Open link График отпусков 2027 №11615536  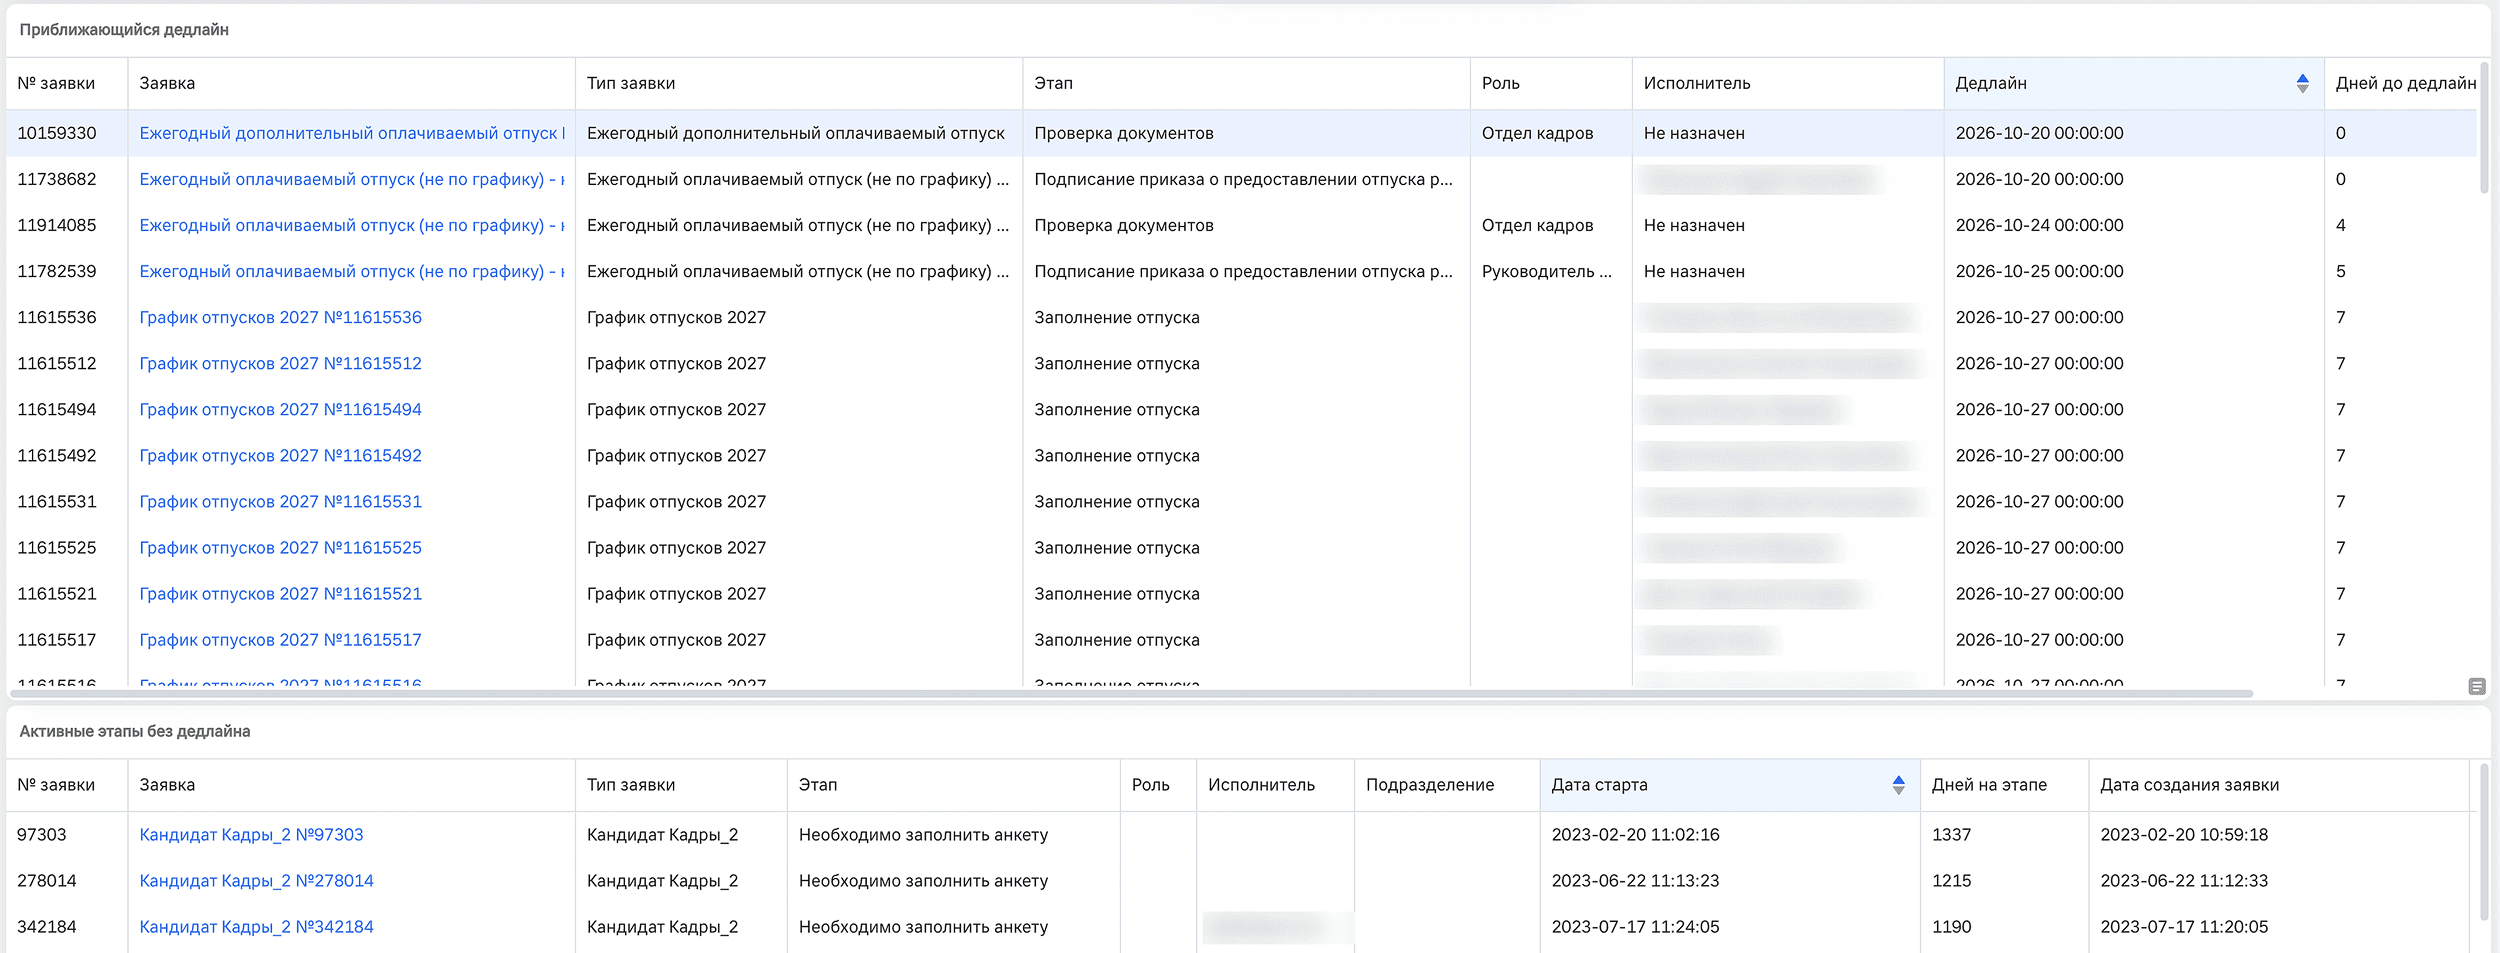point(281,318)
